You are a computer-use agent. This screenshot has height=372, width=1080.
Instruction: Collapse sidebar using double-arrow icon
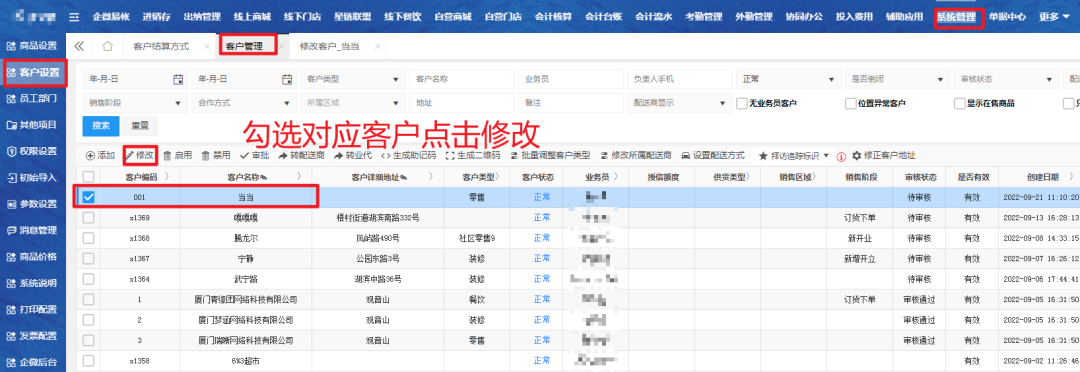79,47
